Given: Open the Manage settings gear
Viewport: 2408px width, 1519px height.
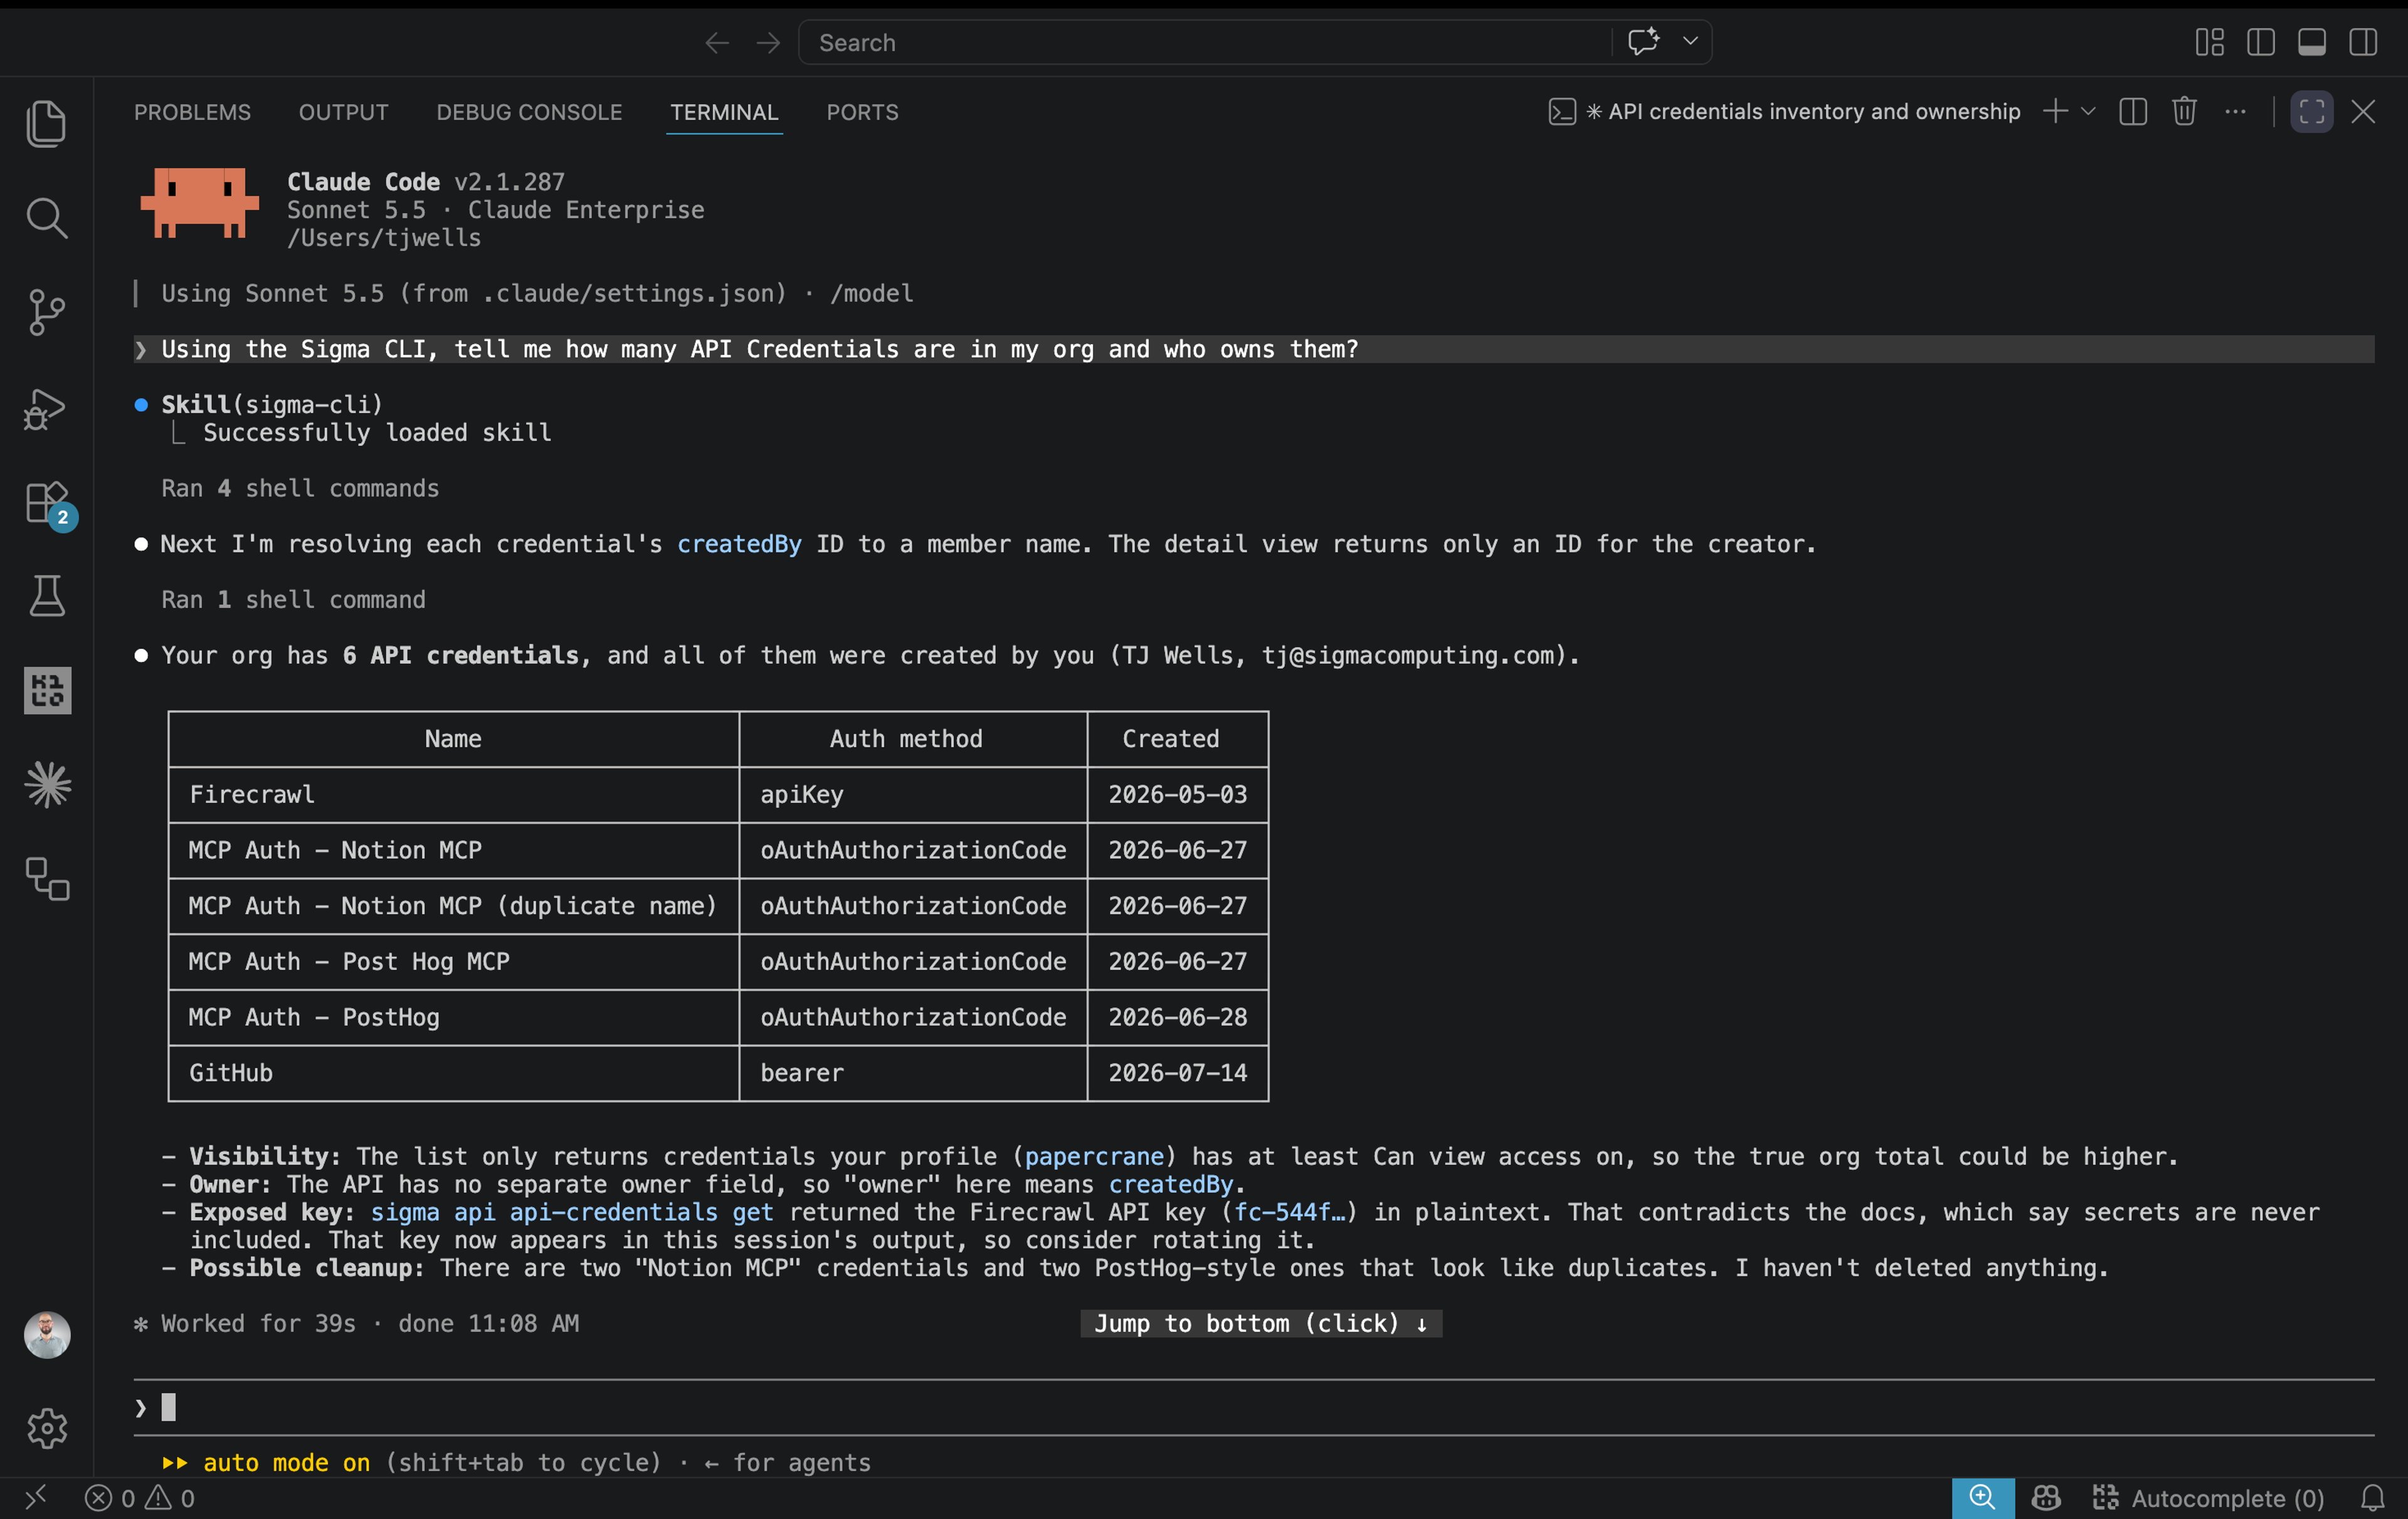Looking at the screenshot, I should tap(47, 1428).
